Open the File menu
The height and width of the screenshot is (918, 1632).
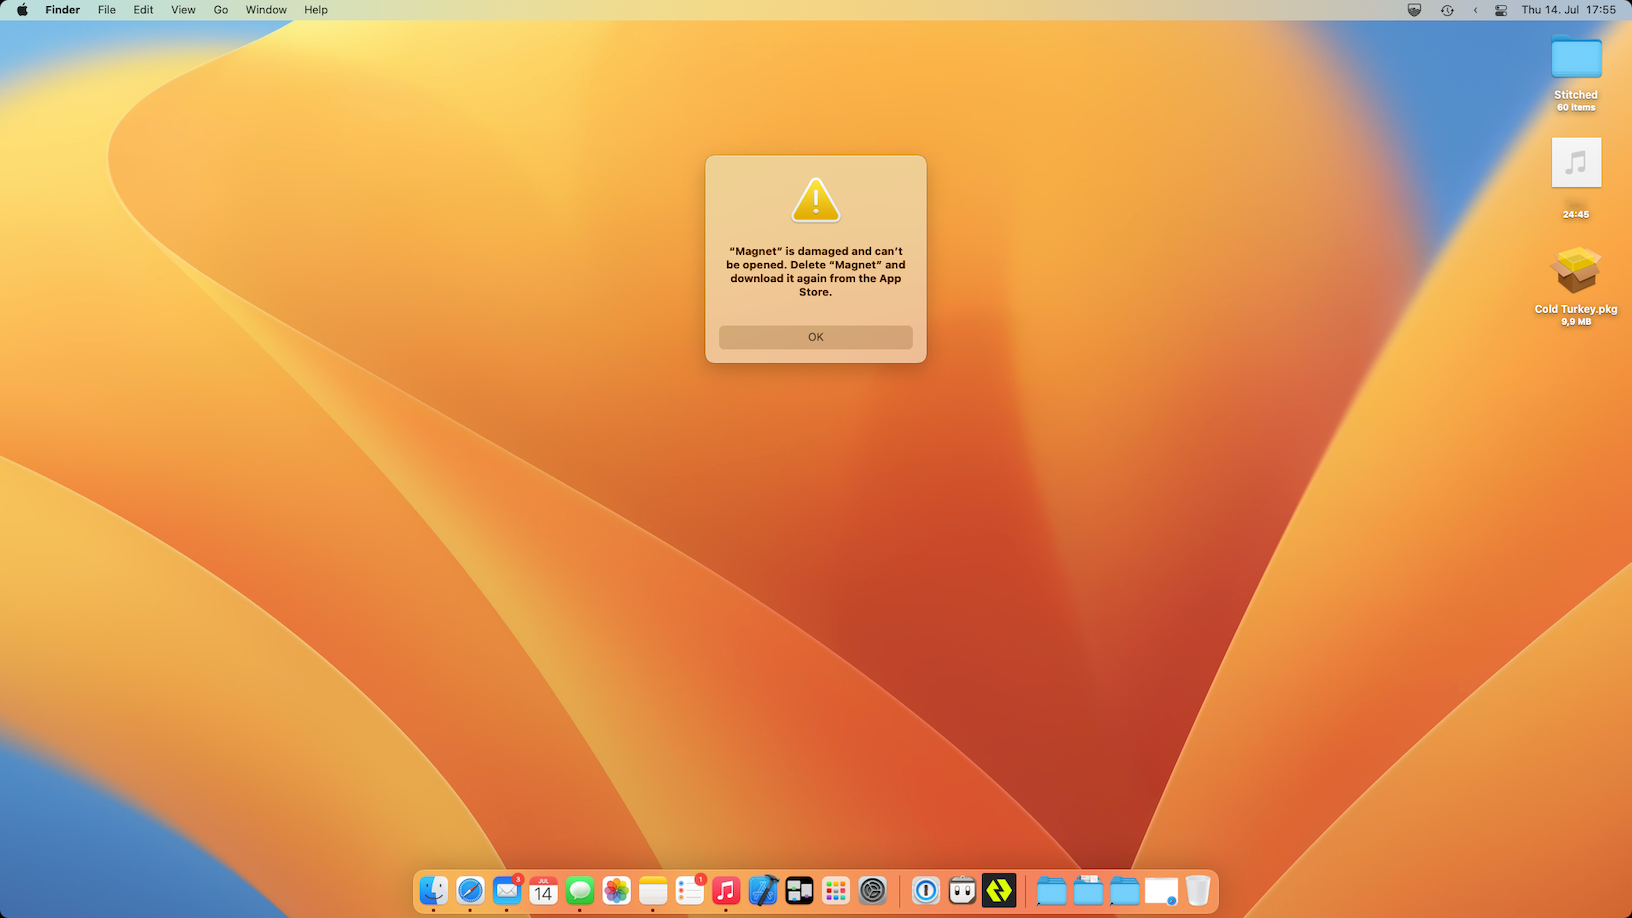click(x=107, y=10)
